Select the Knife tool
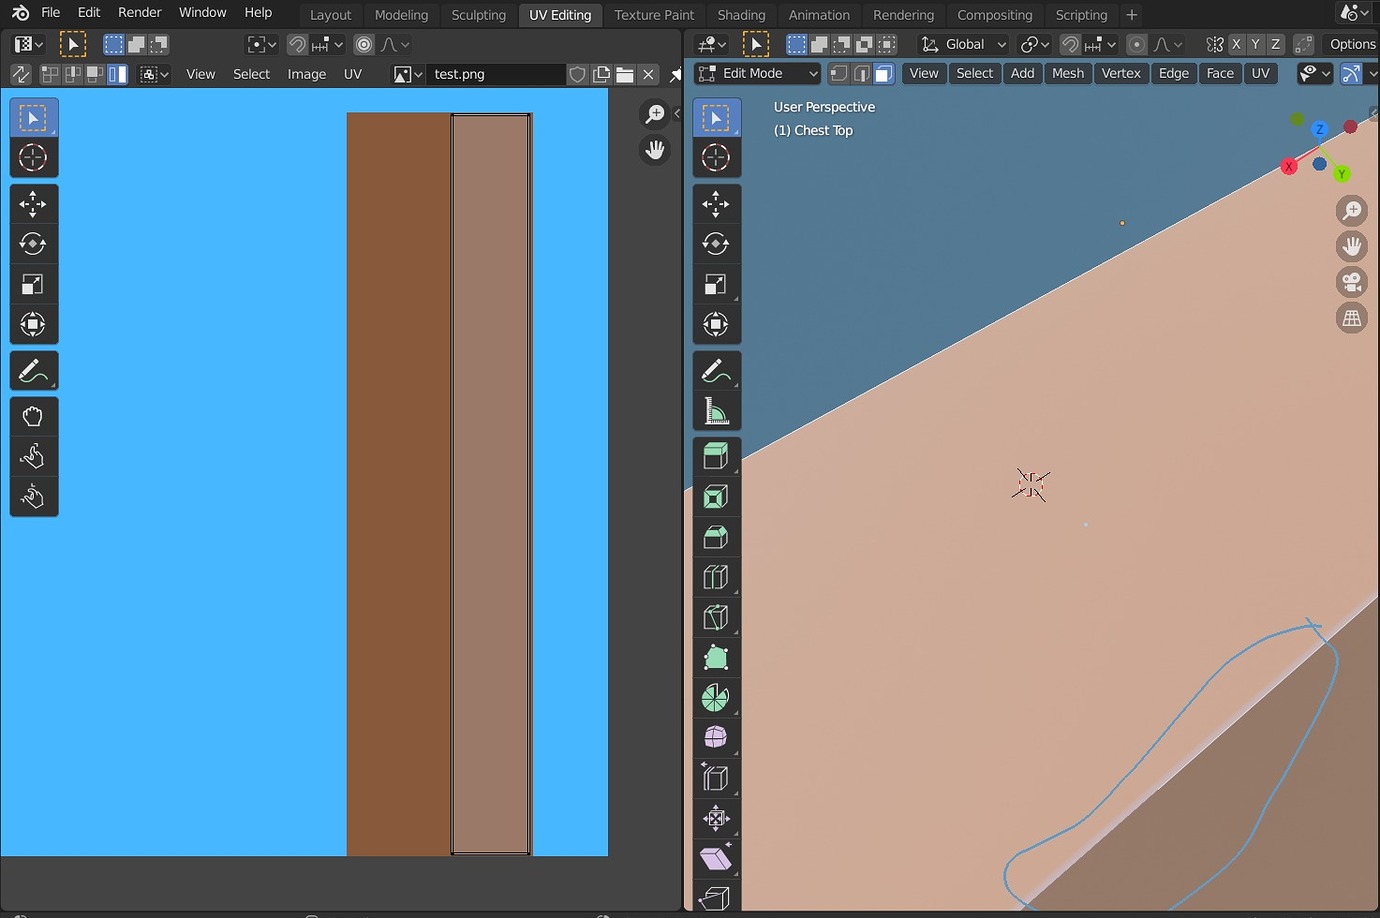 point(716,617)
